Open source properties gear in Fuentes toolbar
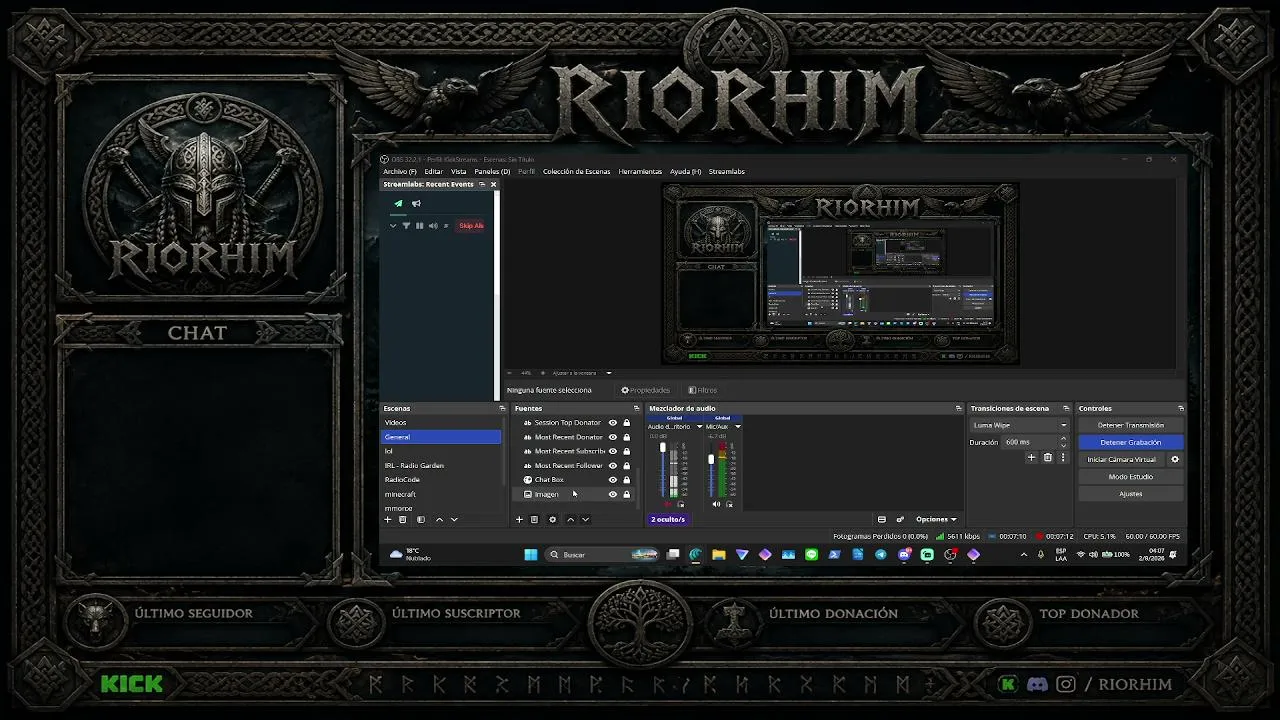 coord(552,520)
